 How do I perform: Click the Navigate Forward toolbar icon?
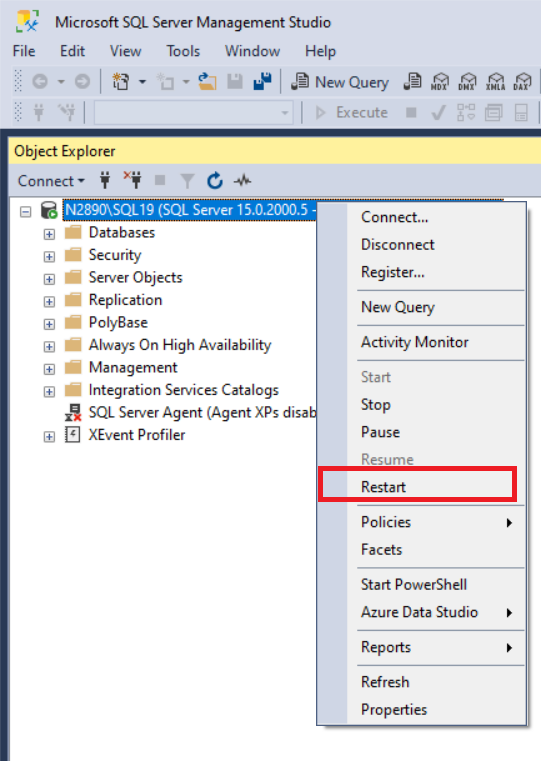82,82
